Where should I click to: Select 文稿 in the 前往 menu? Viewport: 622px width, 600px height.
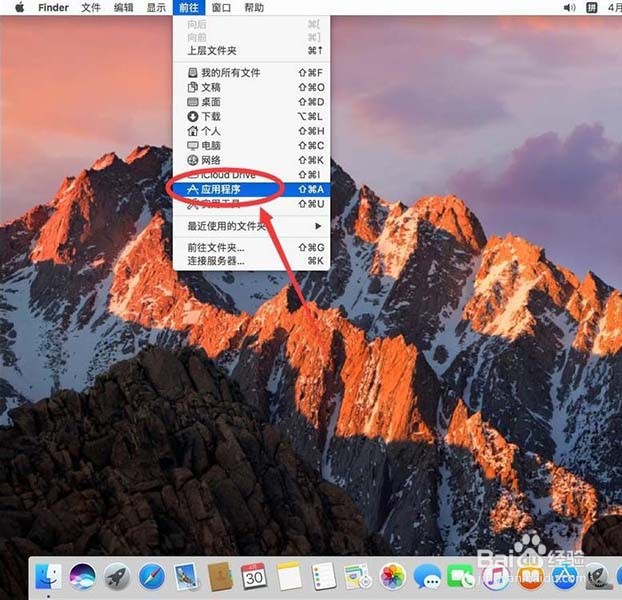click(251, 87)
